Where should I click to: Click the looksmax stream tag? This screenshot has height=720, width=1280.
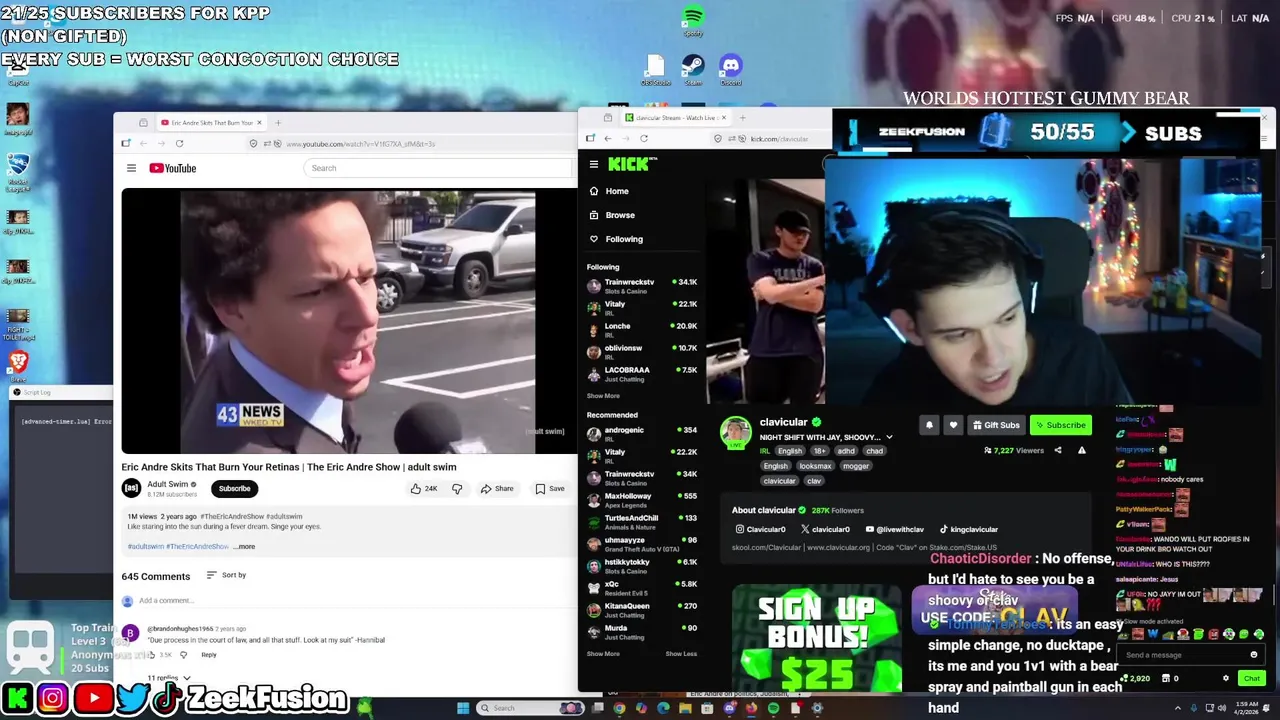(x=815, y=466)
